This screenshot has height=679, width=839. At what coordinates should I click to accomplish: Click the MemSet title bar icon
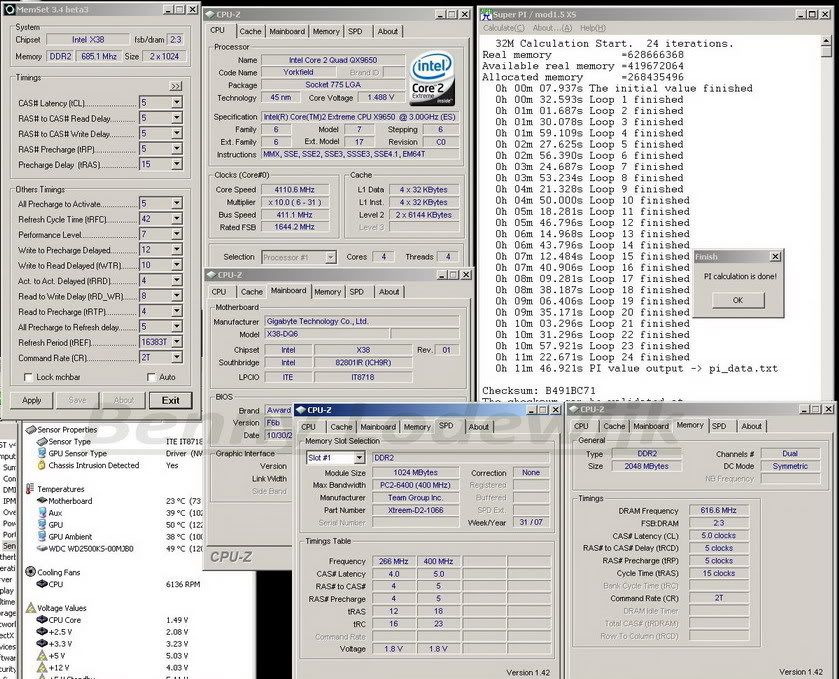click(10, 10)
